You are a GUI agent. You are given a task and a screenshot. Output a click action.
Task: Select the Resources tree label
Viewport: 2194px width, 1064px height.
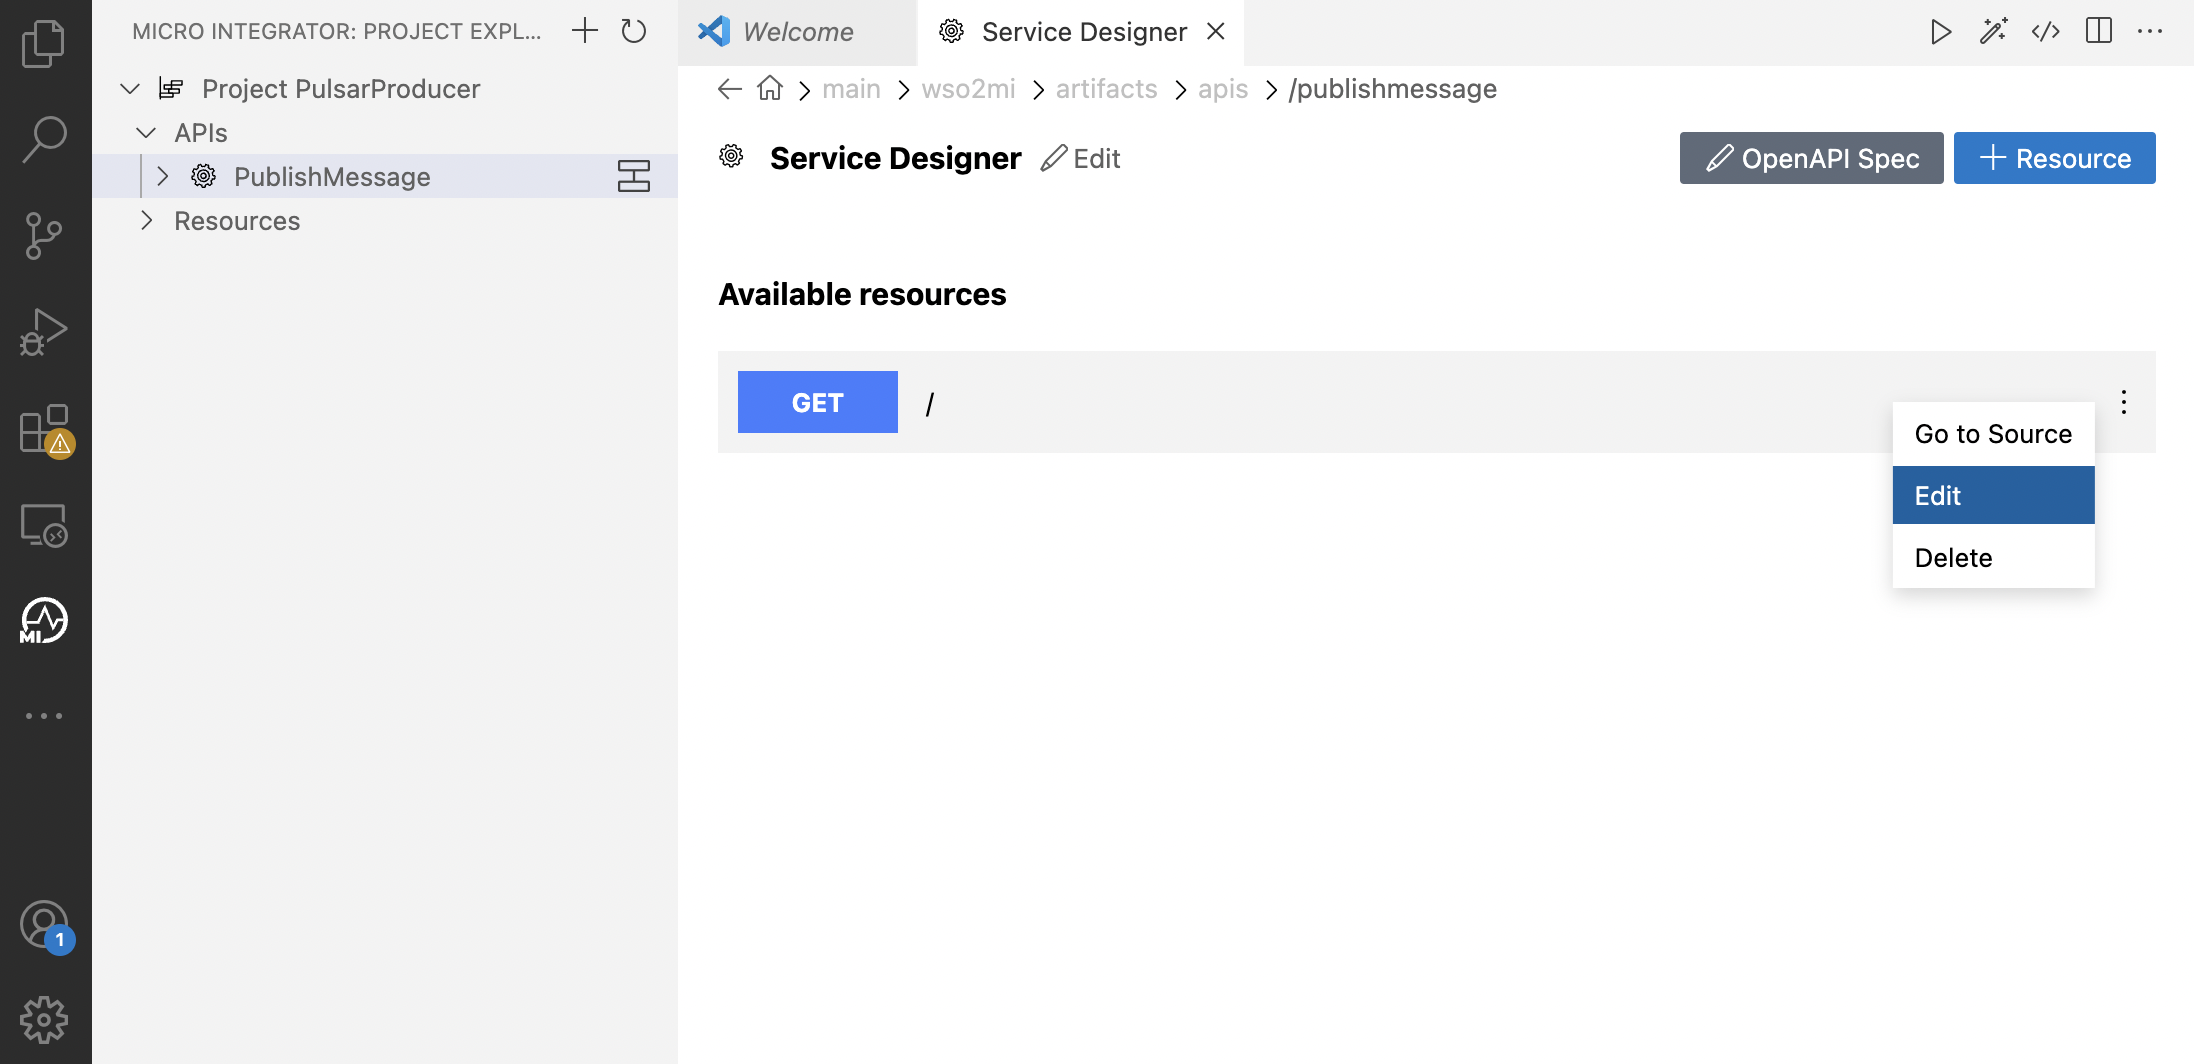click(237, 221)
